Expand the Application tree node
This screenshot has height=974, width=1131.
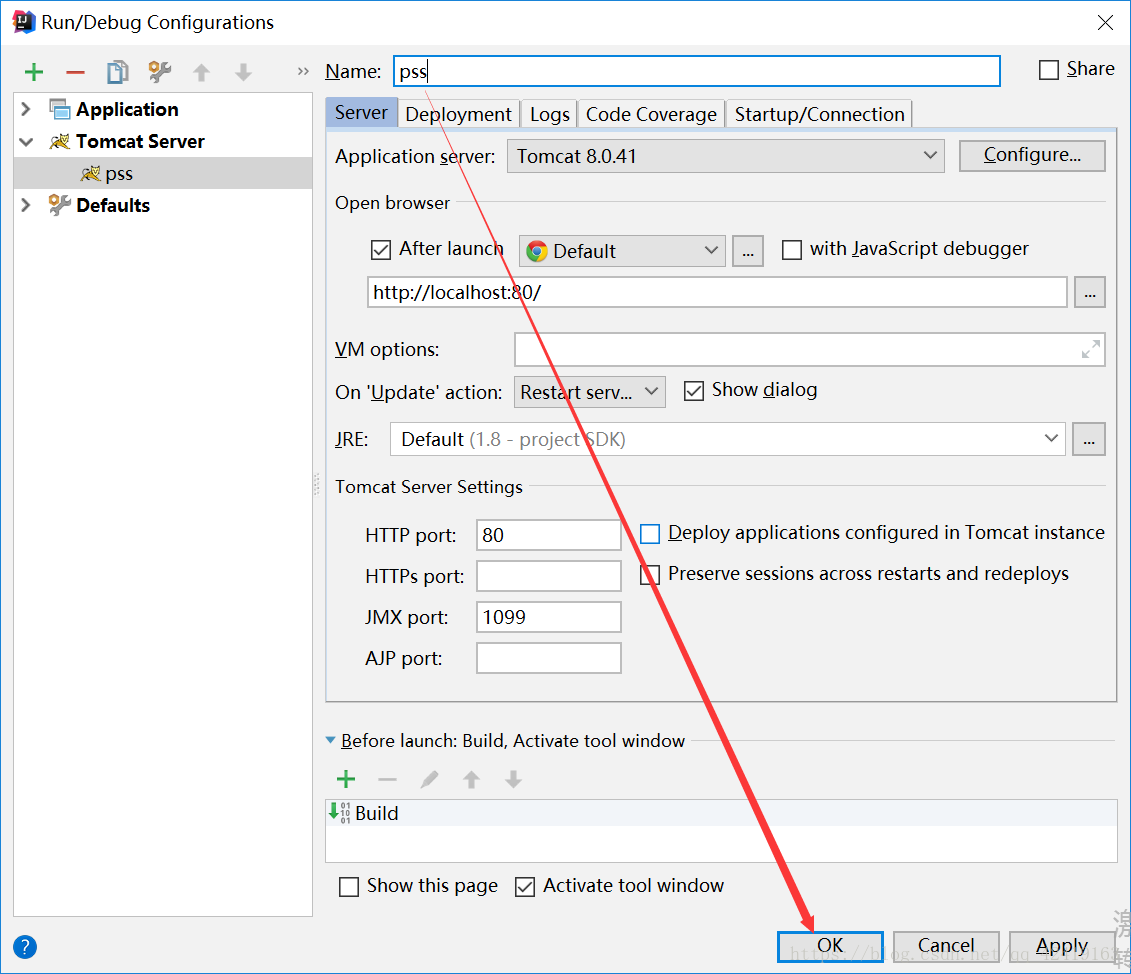click(x=26, y=109)
